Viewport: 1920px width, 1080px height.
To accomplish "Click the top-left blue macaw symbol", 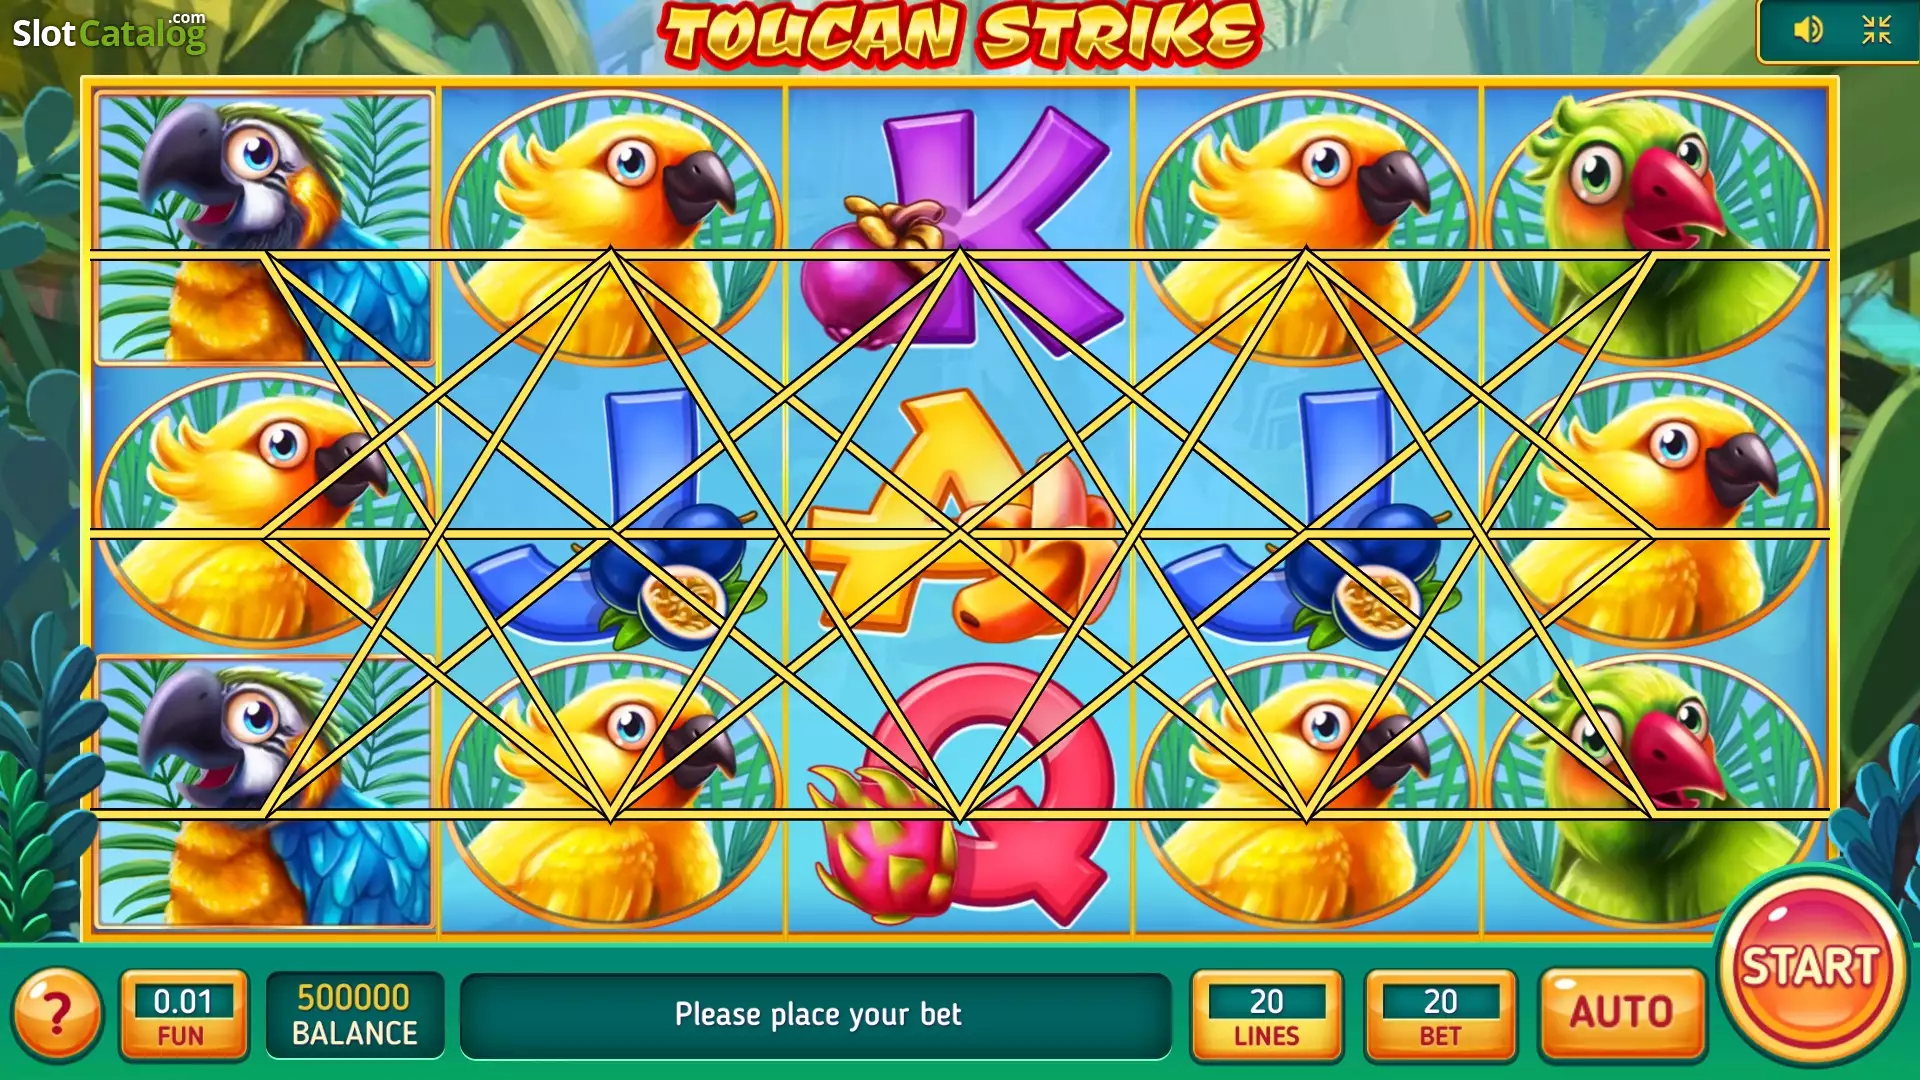I will (265, 228).
